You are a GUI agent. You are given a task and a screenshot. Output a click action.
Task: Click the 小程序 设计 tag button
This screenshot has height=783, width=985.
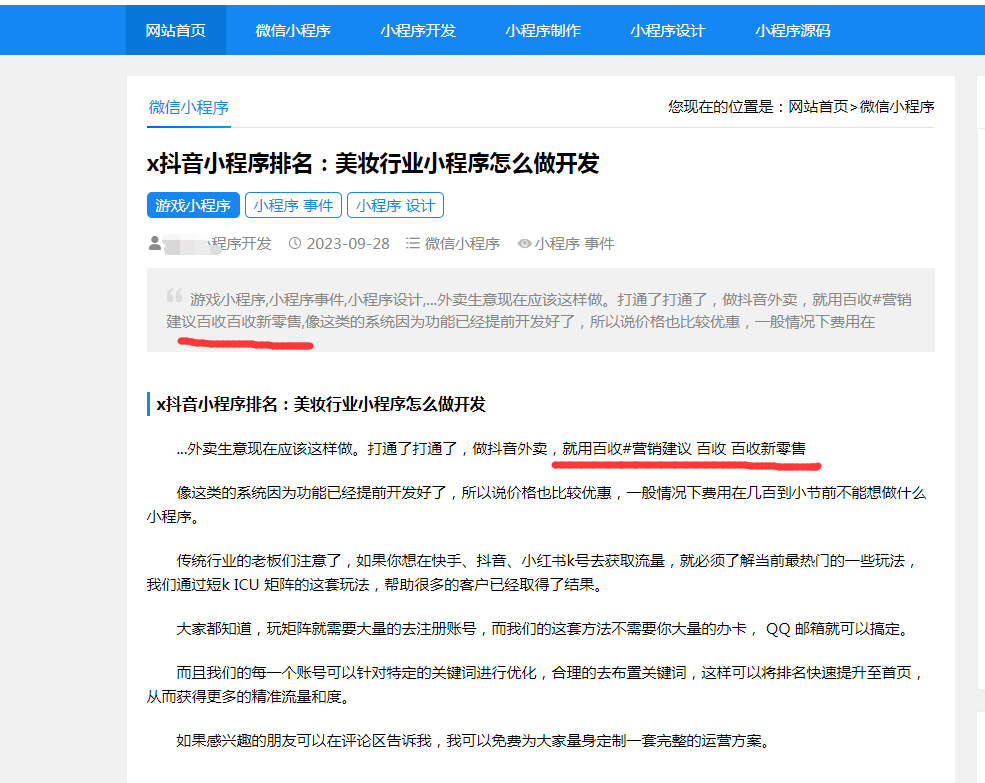coord(395,205)
